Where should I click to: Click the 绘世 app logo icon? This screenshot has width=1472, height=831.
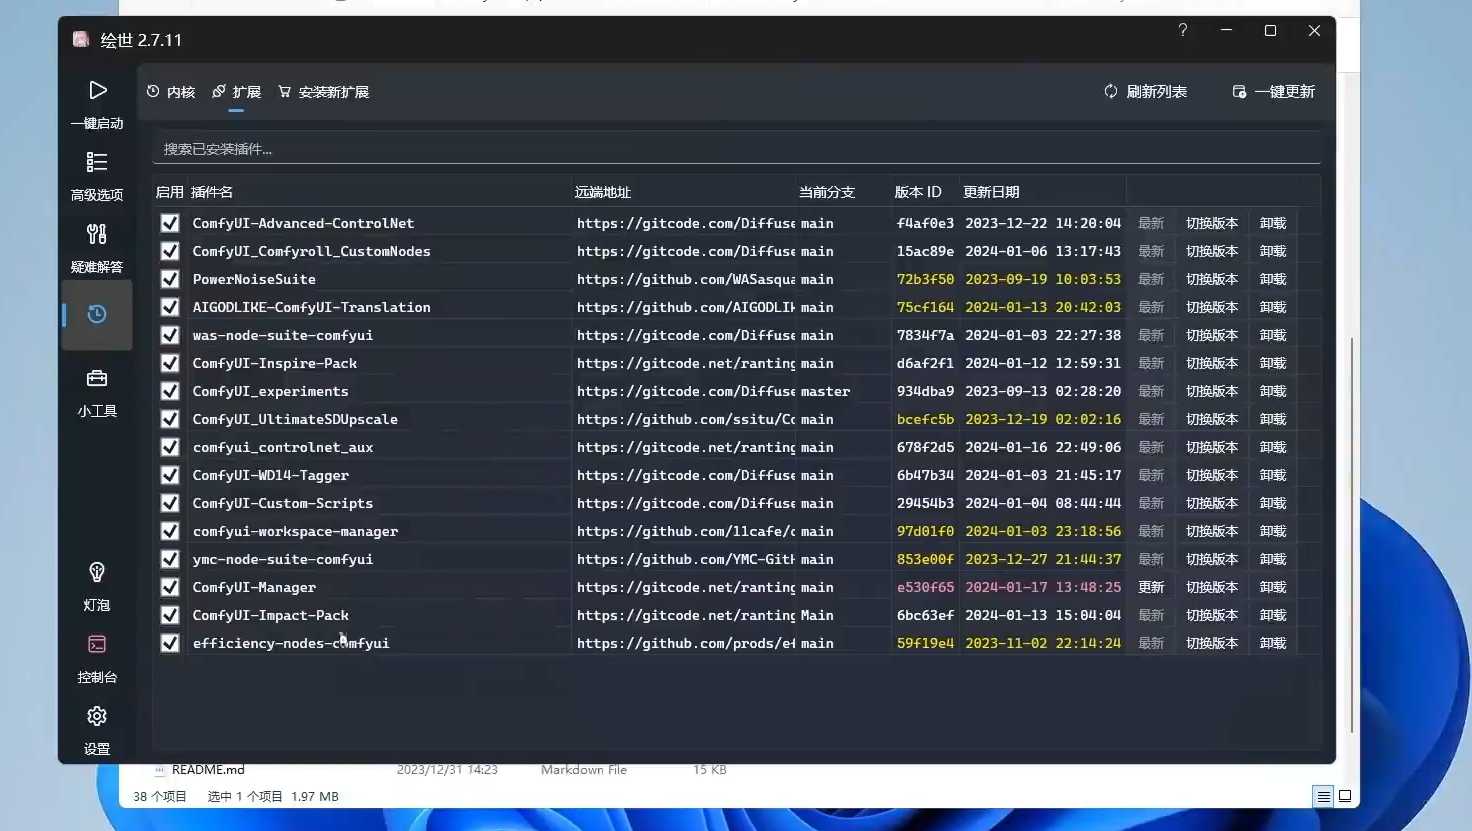click(x=81, y=39)
